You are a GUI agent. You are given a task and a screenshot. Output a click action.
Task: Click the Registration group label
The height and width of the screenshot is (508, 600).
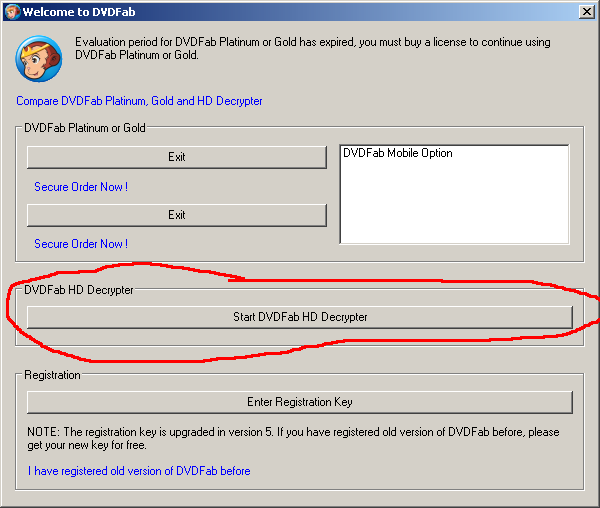click(52, 375)
